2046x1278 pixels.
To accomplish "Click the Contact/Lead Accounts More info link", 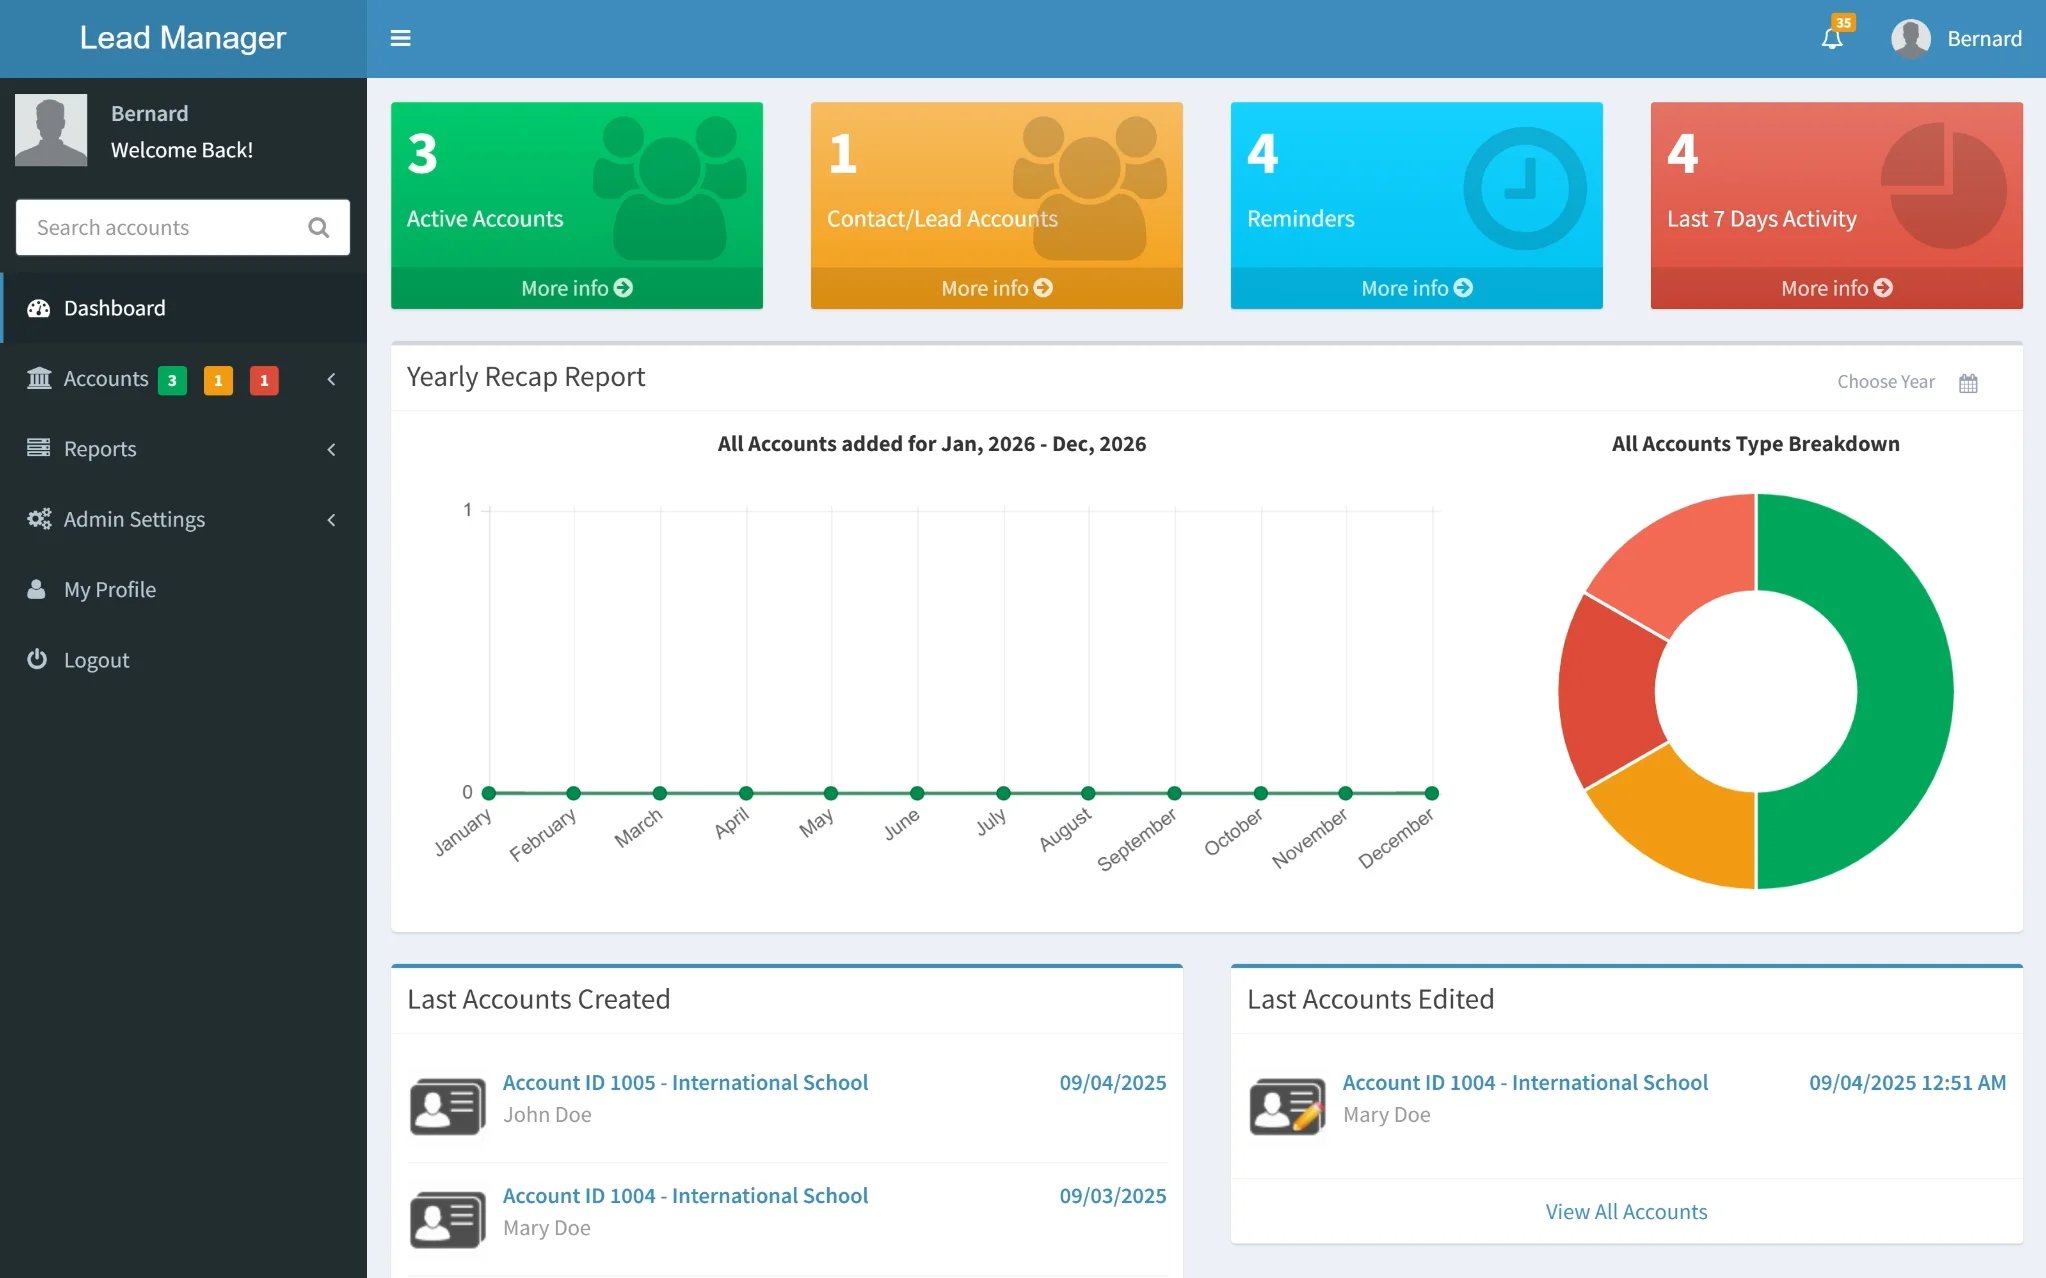I will point(996,288).
